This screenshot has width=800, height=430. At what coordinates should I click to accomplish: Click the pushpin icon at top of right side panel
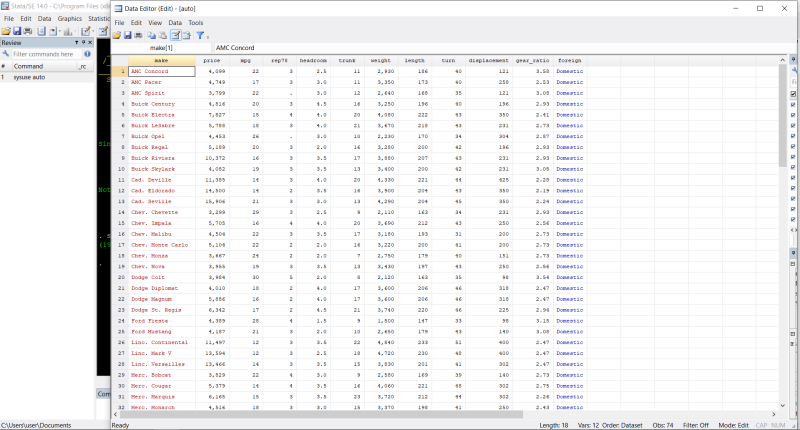pyautogui.click(x=793, y=59)
